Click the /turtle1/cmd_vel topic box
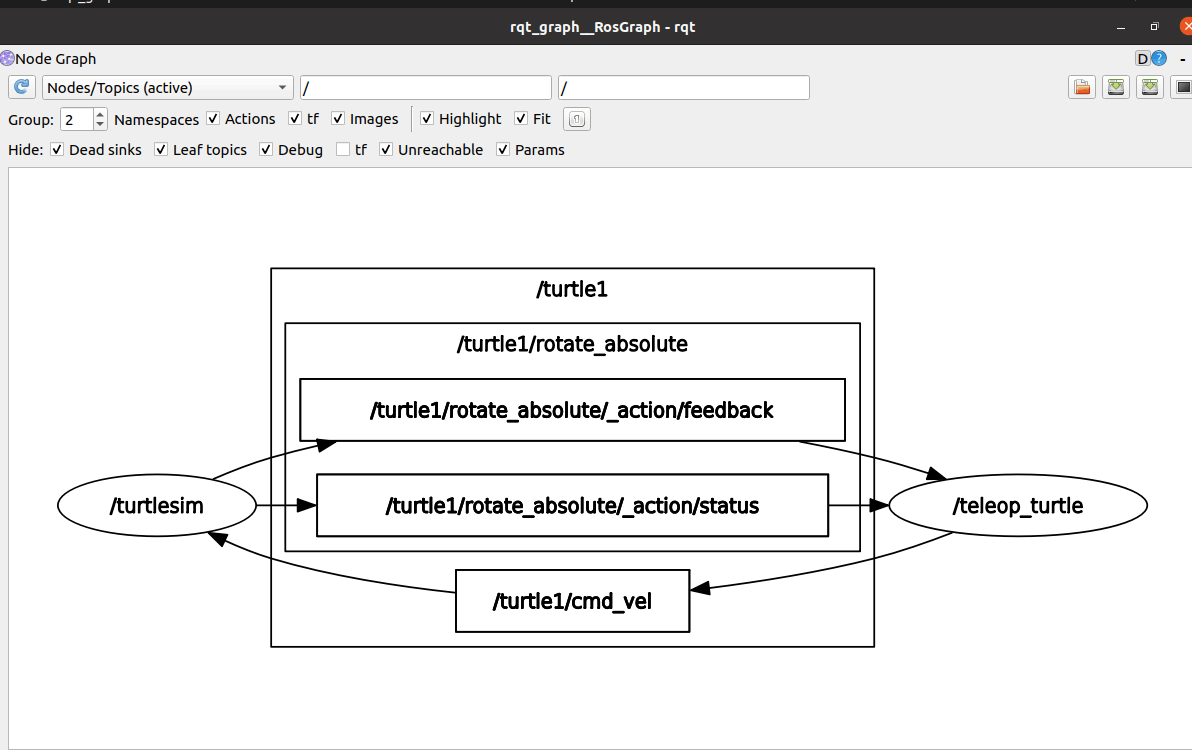1192x750 pixels. [x=572, y=601]
